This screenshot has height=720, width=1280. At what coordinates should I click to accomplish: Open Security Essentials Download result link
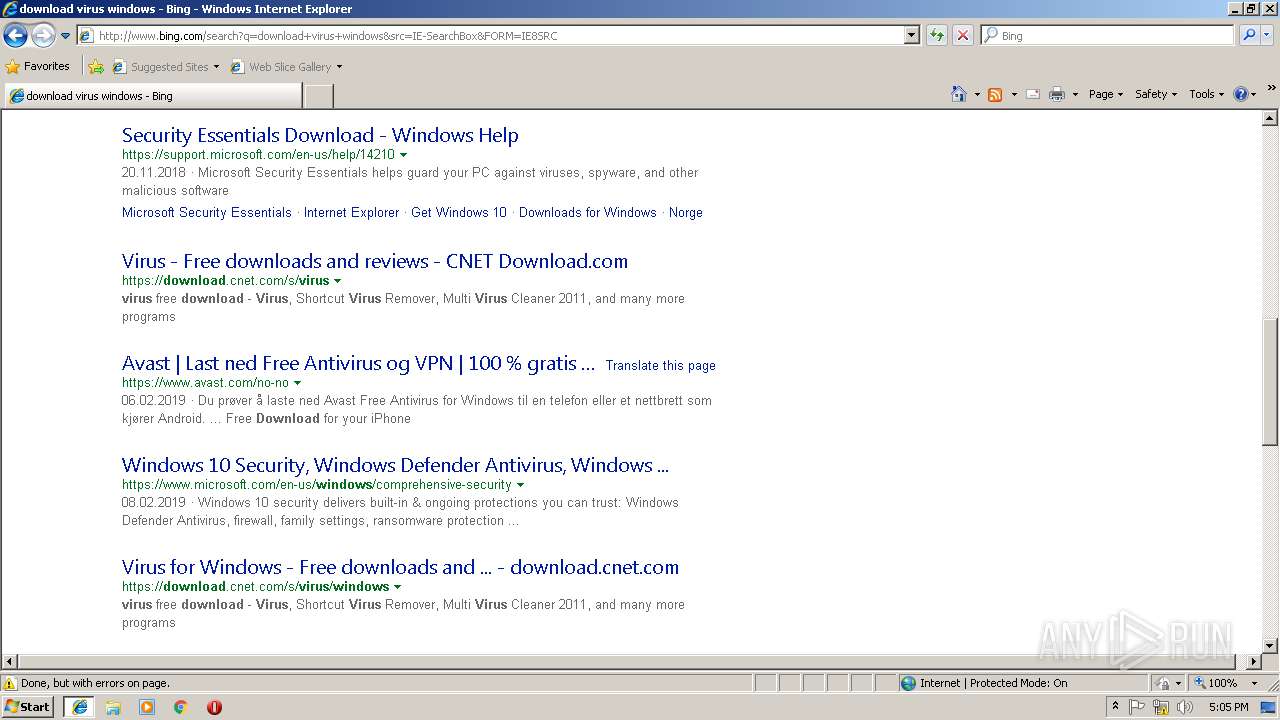click(x=320, y=135)
